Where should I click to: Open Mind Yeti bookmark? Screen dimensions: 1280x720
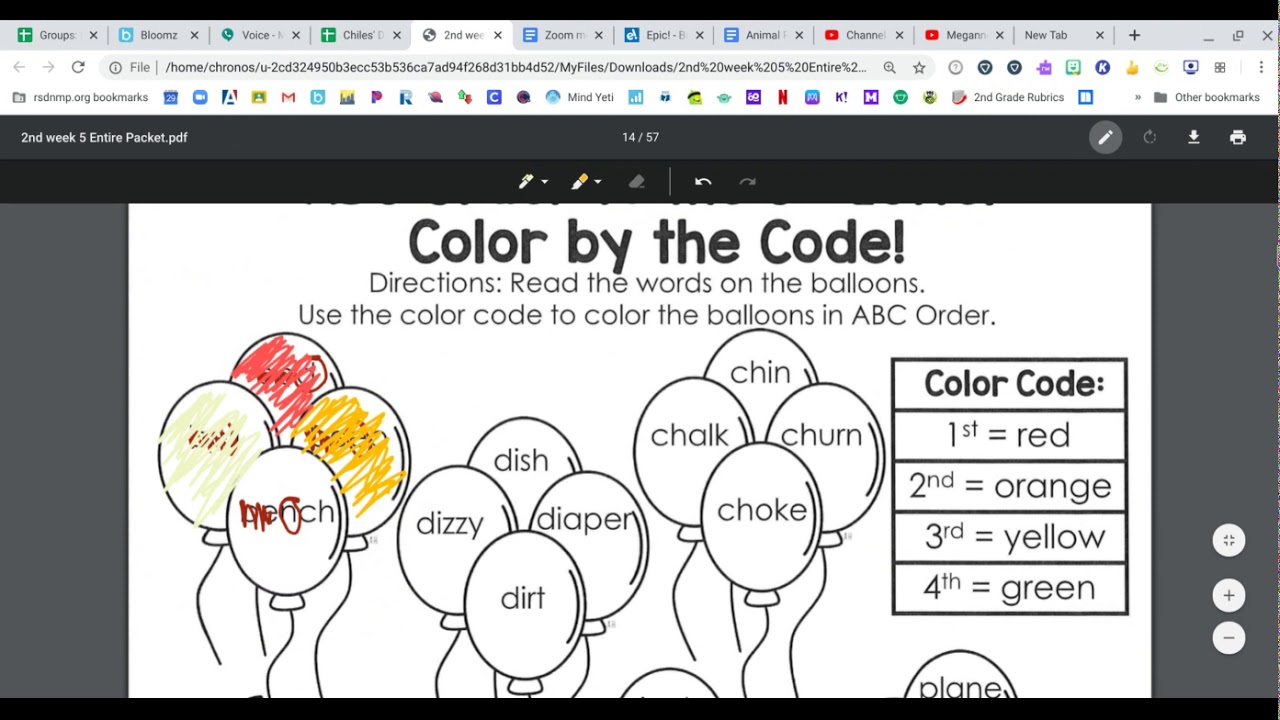click(580, 97)
